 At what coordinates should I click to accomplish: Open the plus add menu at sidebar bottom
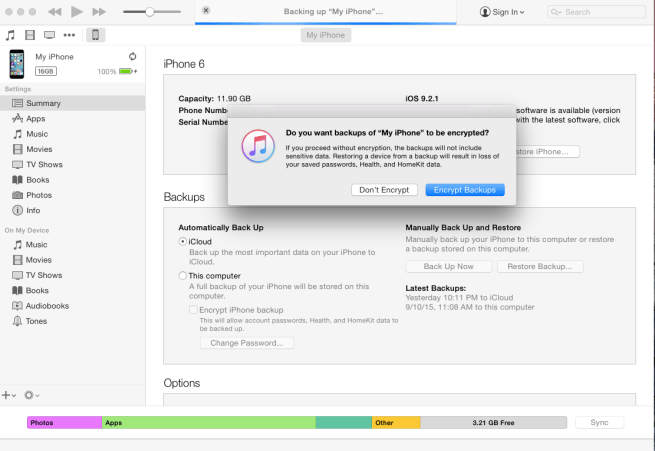9,395
